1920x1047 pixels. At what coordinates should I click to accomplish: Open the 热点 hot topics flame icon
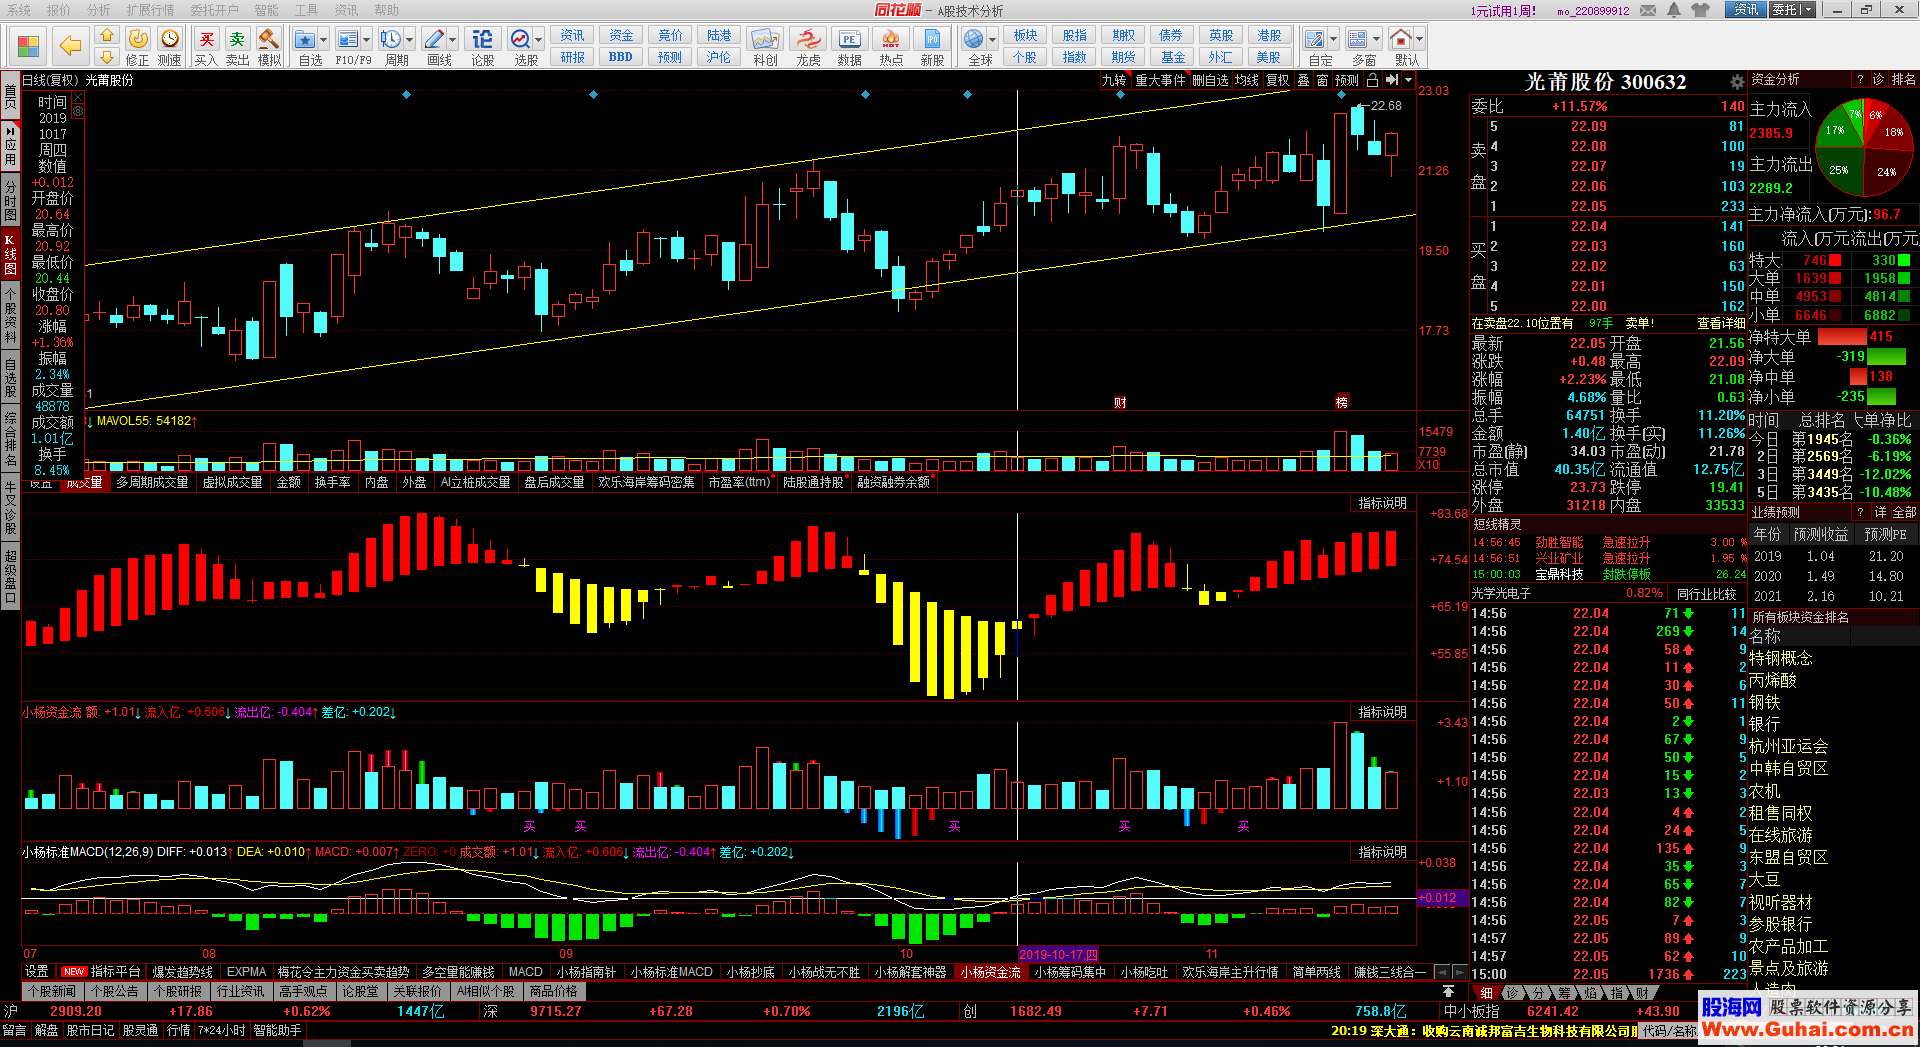click(891, 47)
